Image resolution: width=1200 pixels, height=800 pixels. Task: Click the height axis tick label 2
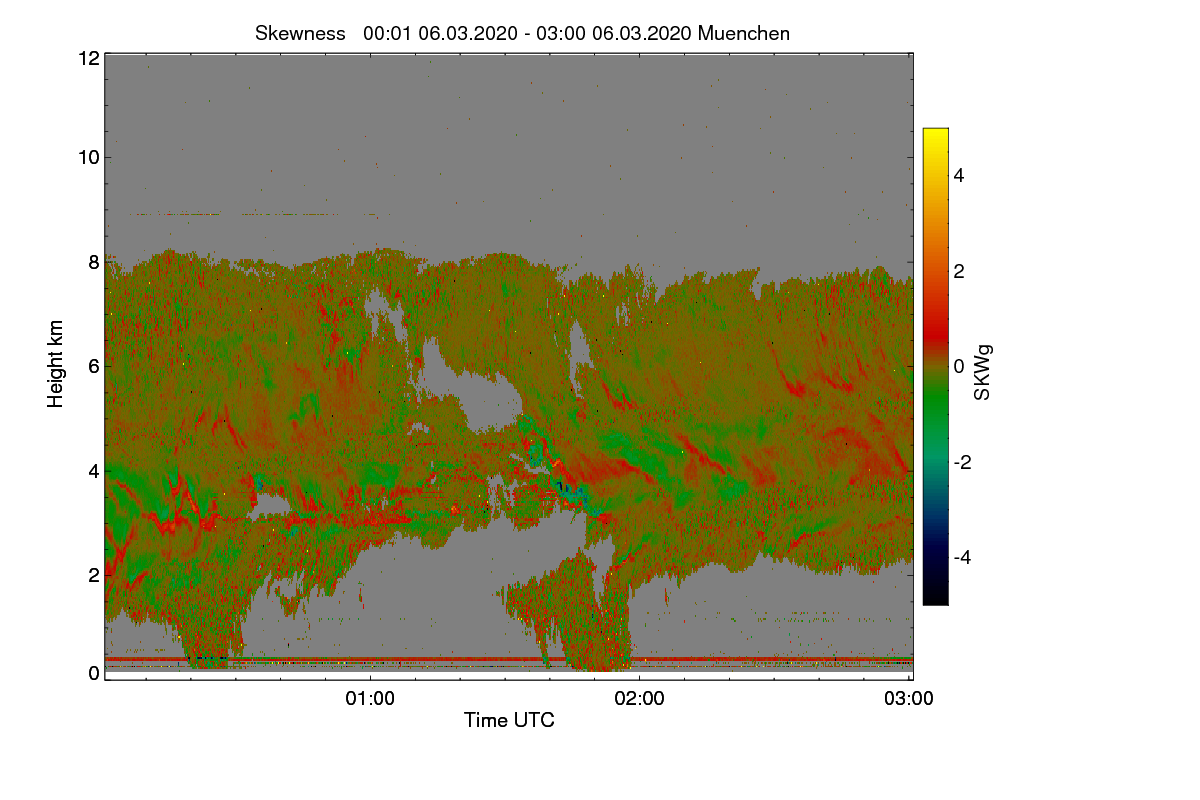(94, 574)
